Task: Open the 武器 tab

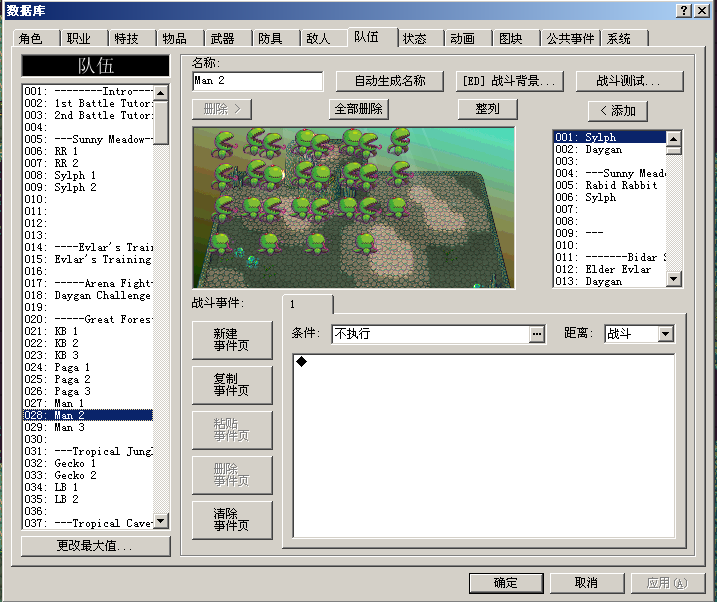Action: pyautogui.click(x=228, y=38)
